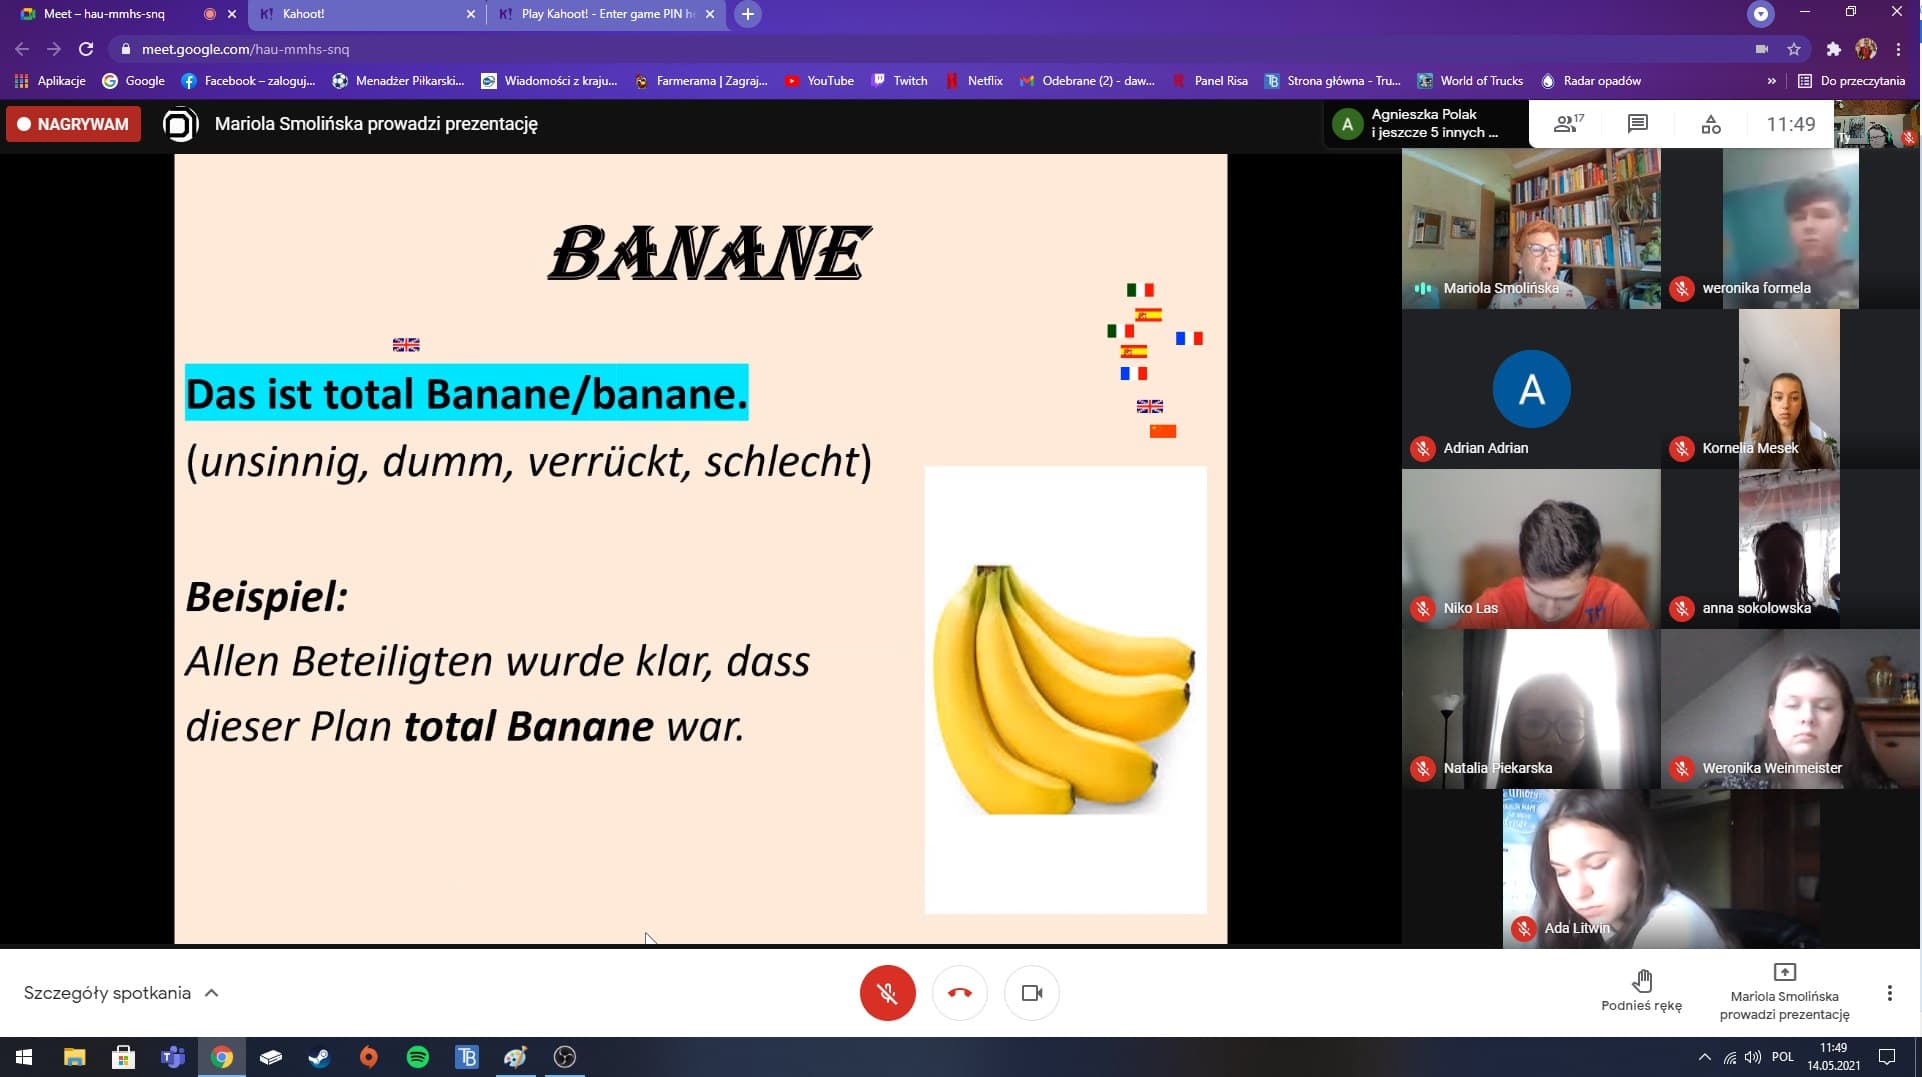The height and width of the screenshot is (1077, 1922).
Task: Open a new browser tab
Action: coord(747,14)
